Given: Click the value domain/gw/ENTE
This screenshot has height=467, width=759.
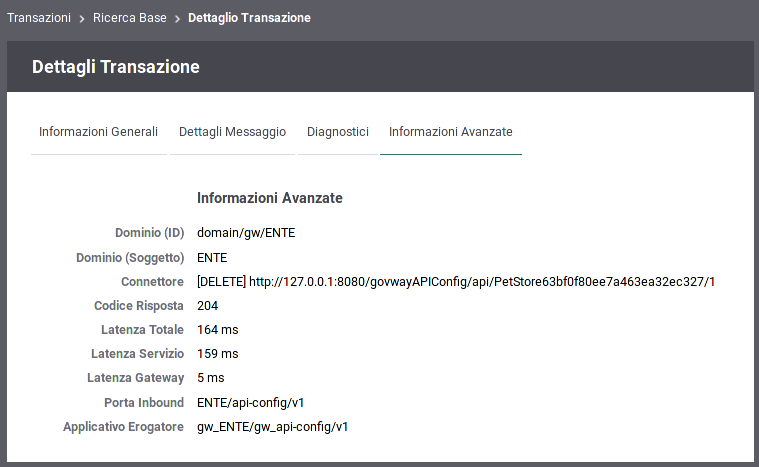Looking at the screenshot, I should pos(246,233).
